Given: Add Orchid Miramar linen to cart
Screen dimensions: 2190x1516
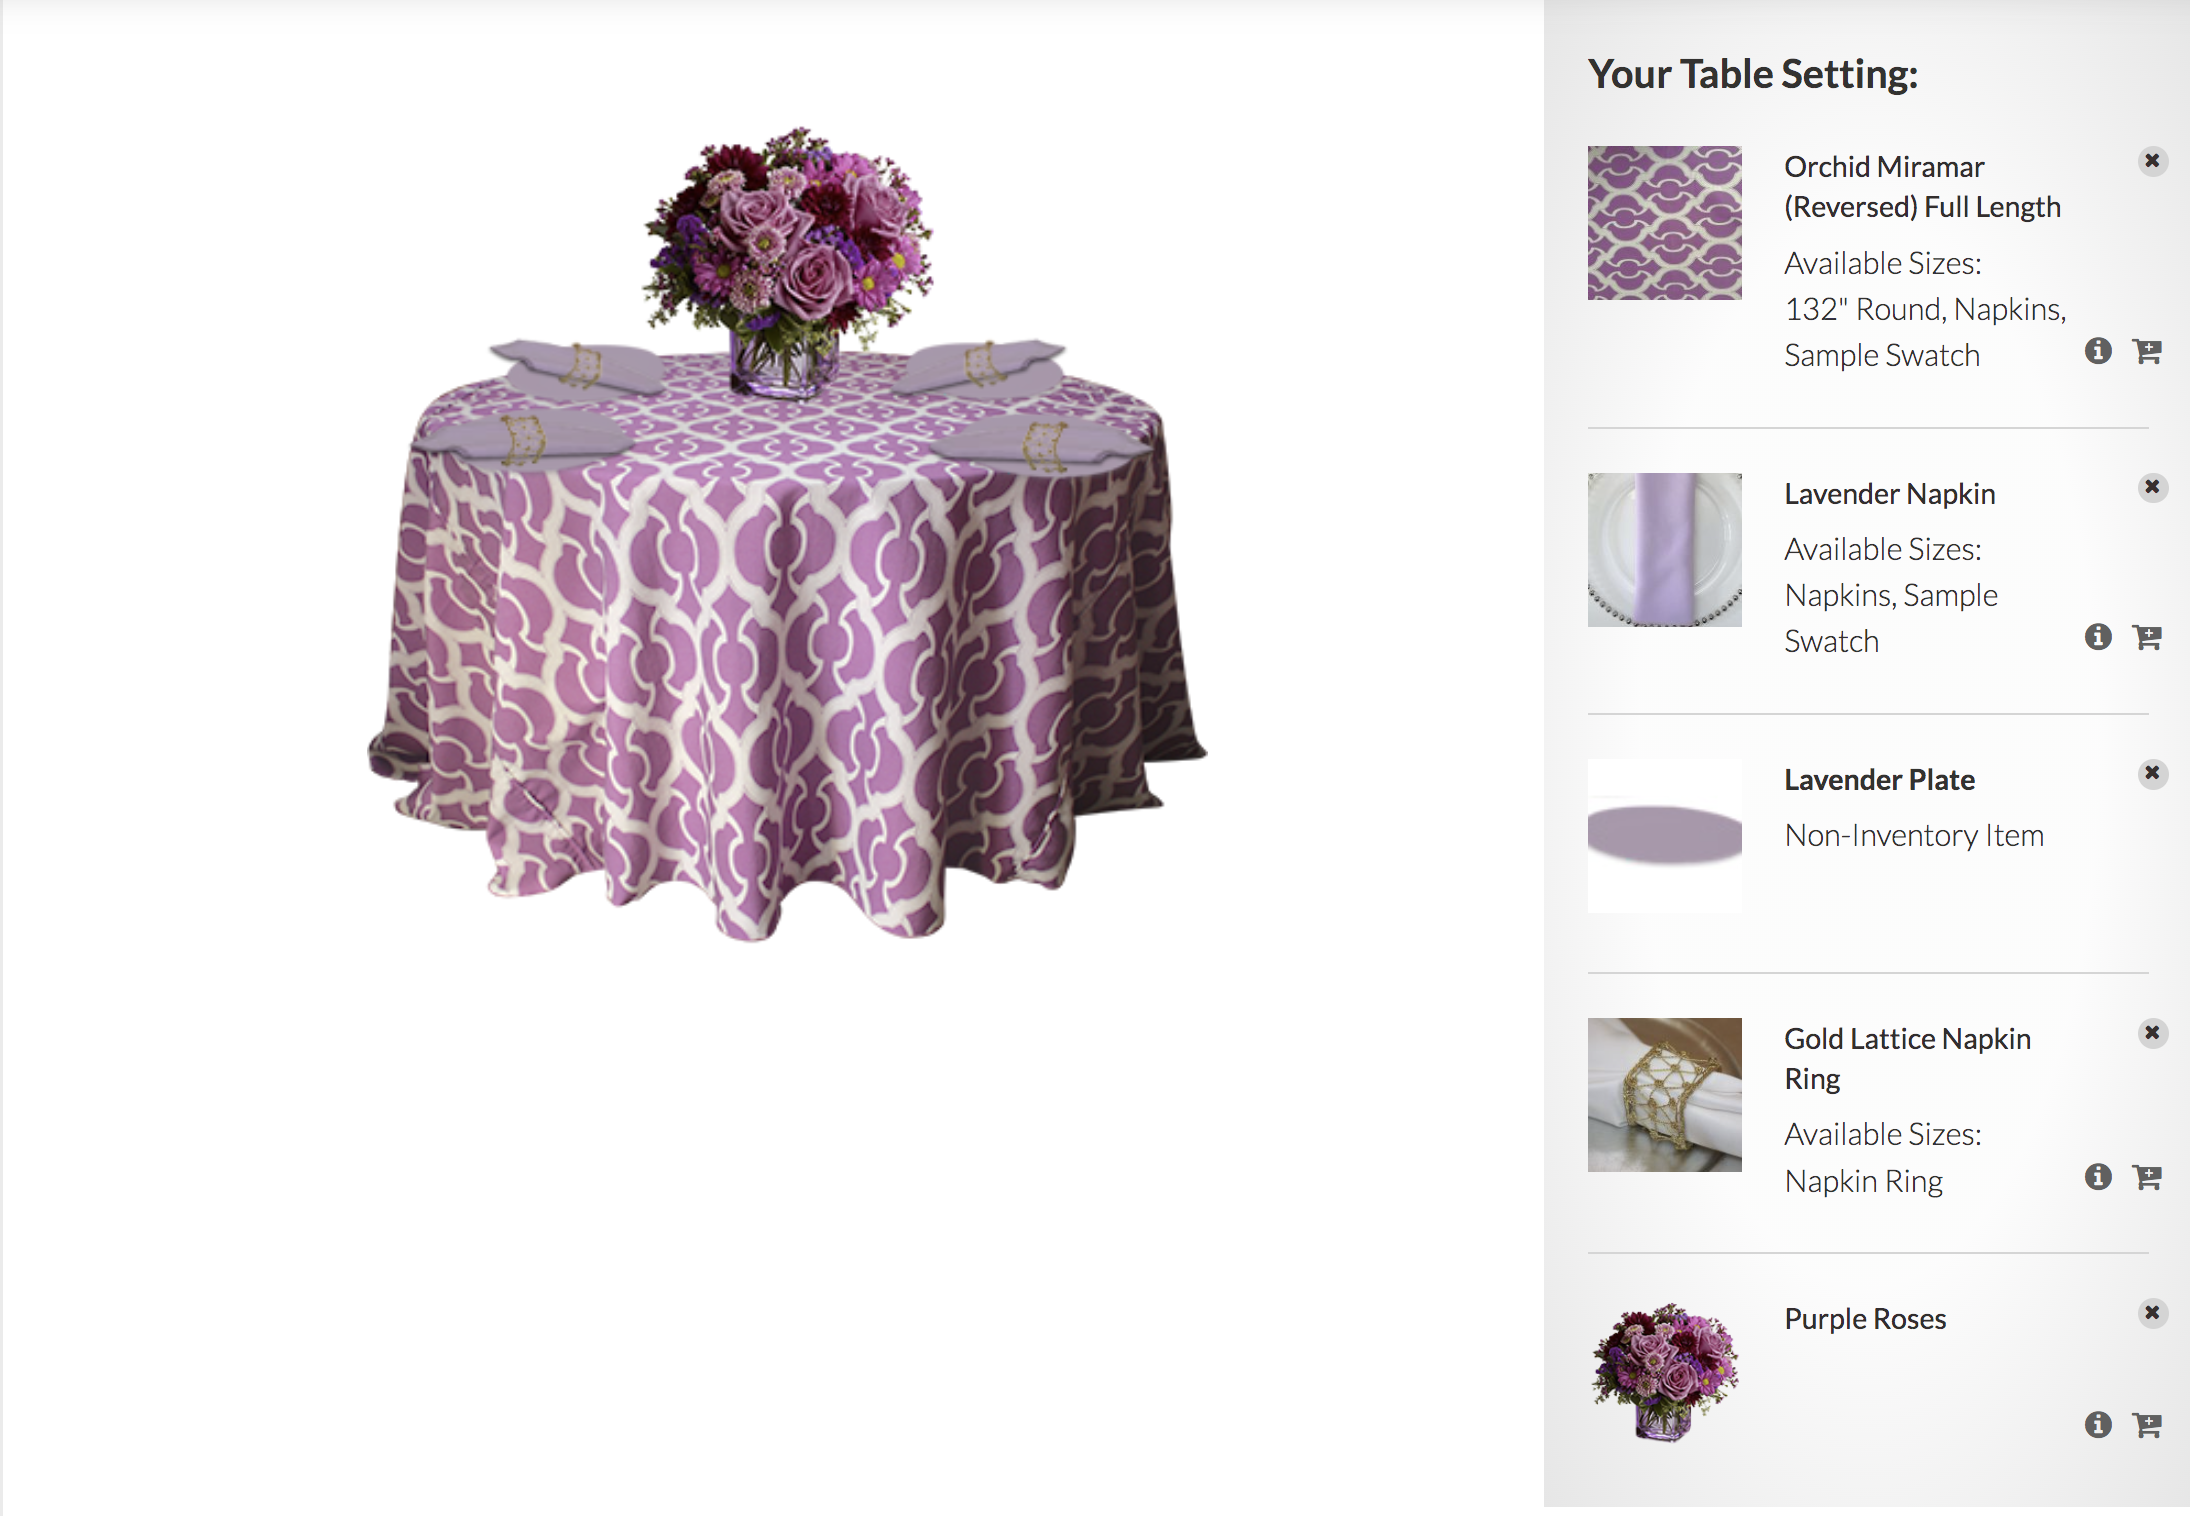Looking at the screenshot, I should [x=2146, y=351].
